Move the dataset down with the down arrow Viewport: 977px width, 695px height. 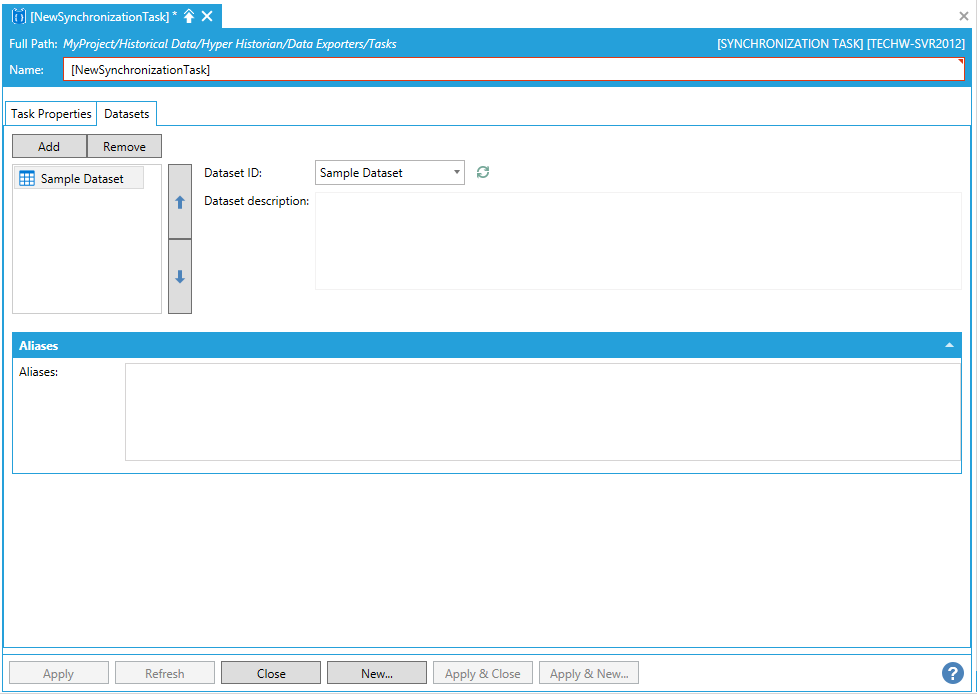click(x=180, y=277)
